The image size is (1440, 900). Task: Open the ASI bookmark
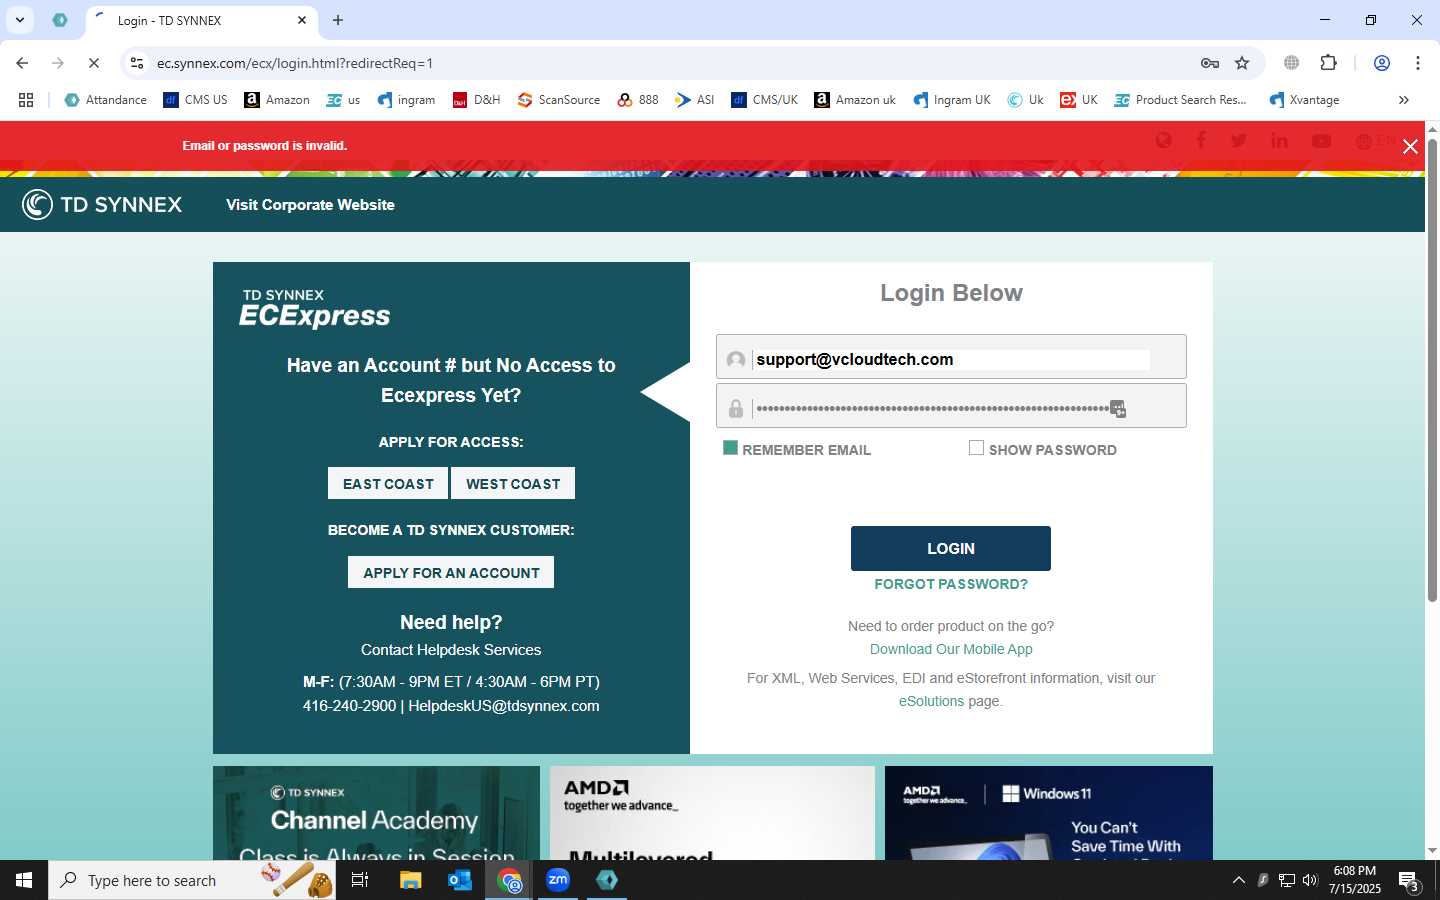click(695, 100)
